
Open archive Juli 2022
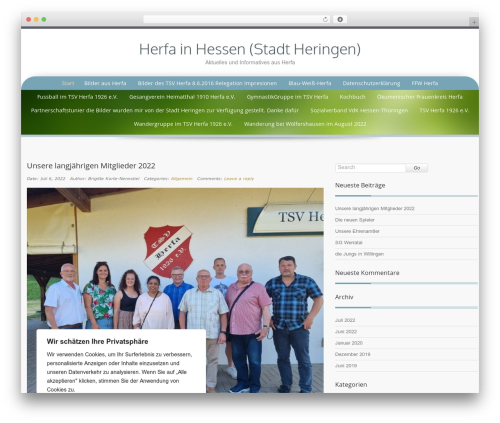(x=345, y=320)
